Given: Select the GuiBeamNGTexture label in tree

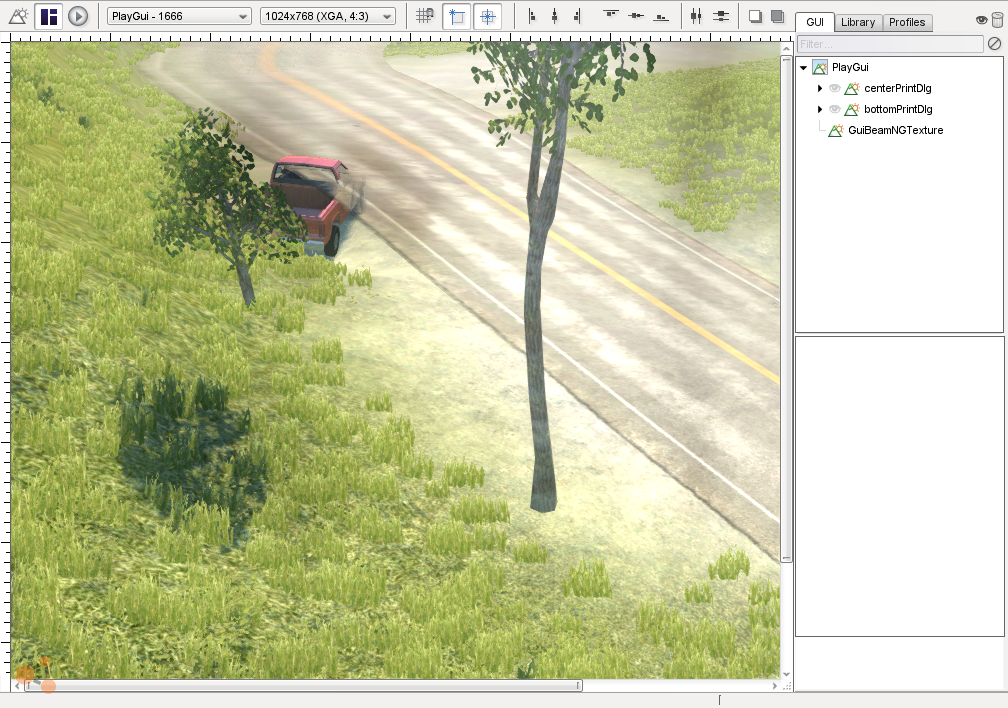Looking at the screenshot, I should coord(896,131).
